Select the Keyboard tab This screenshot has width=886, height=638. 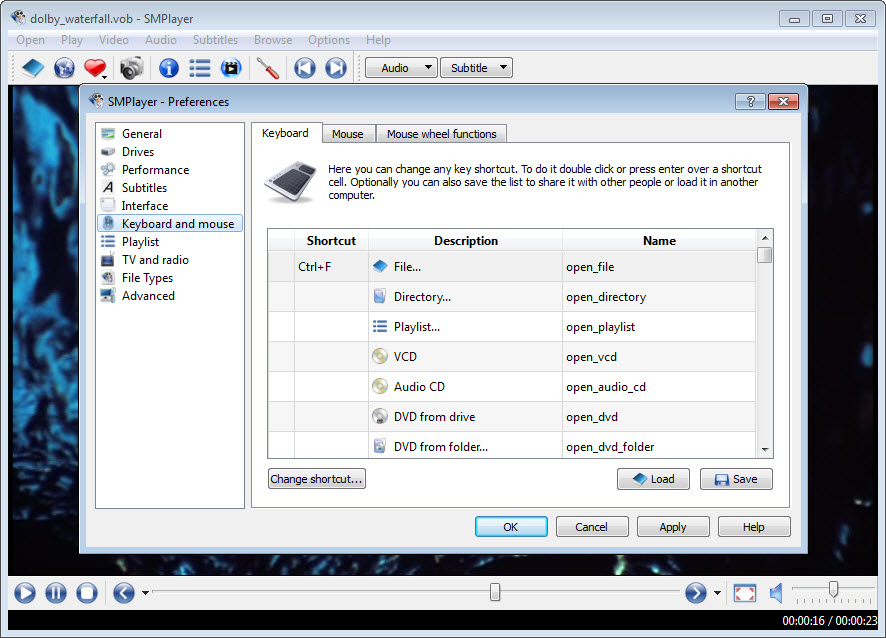[285, 133]
